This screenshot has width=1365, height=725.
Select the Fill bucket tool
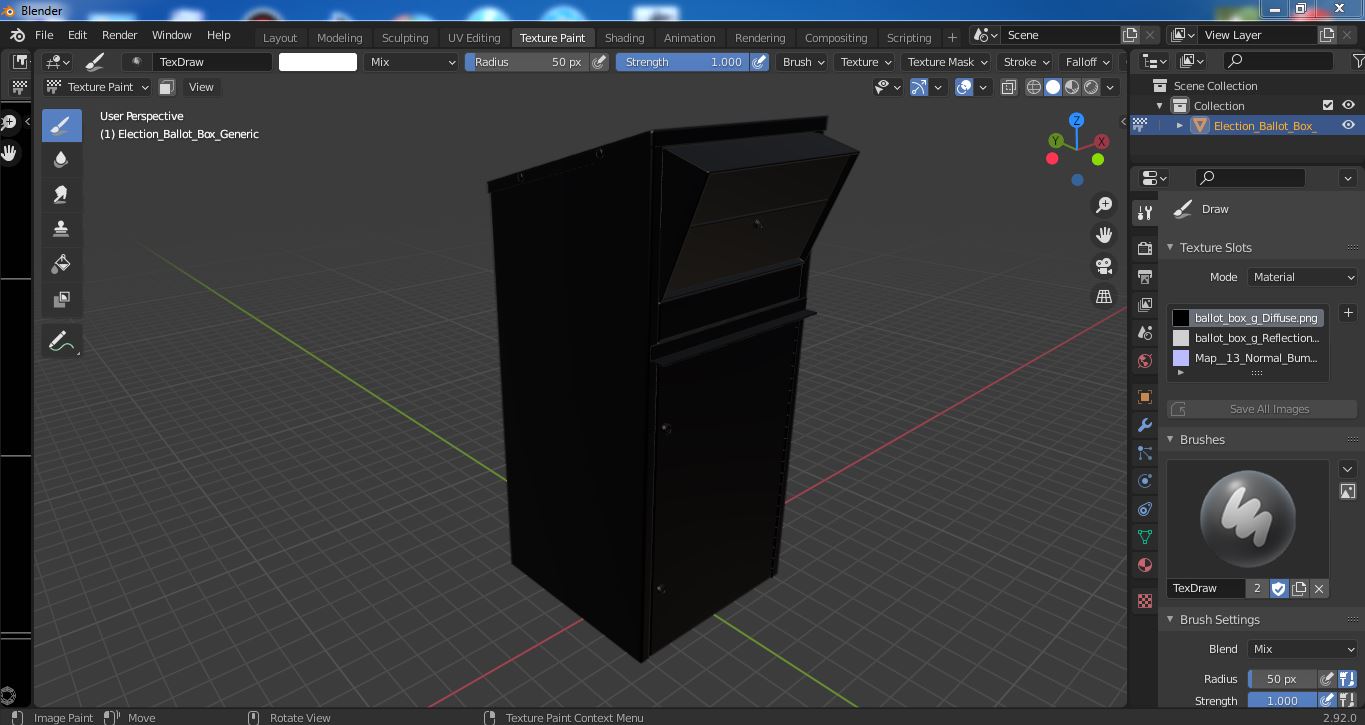point(61,264)
